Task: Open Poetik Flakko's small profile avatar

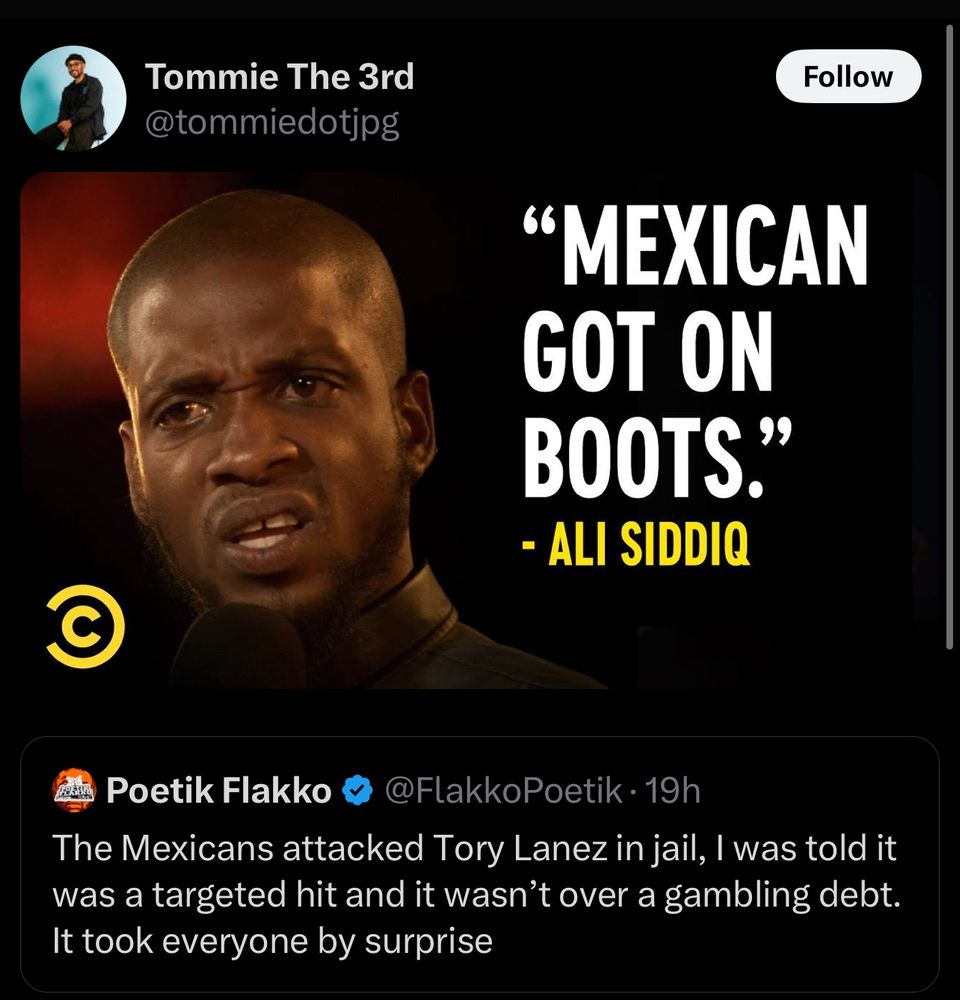Action: pyautogui.click(x=73, y=790)
